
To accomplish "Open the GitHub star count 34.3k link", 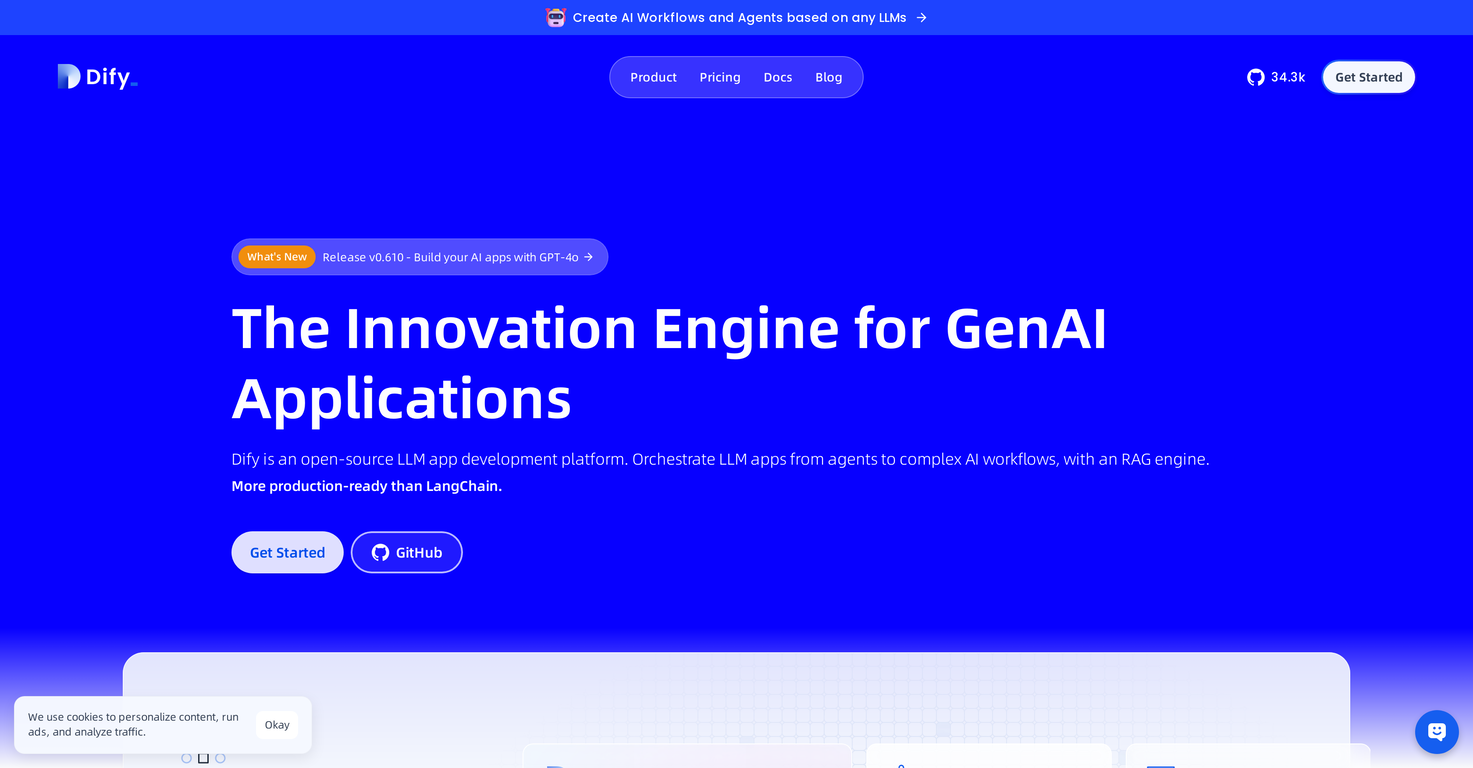I will [1276, 77].
